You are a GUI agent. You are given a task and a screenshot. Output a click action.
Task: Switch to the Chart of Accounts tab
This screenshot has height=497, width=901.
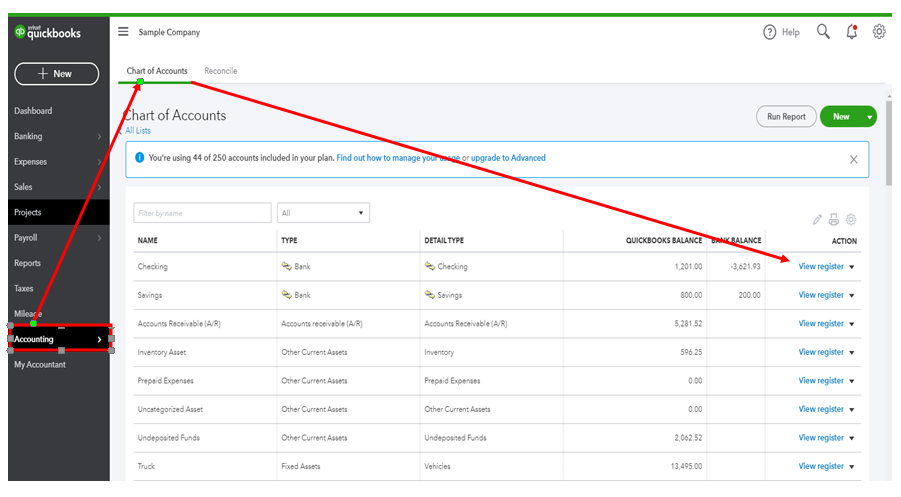click(x=157, y=71)
